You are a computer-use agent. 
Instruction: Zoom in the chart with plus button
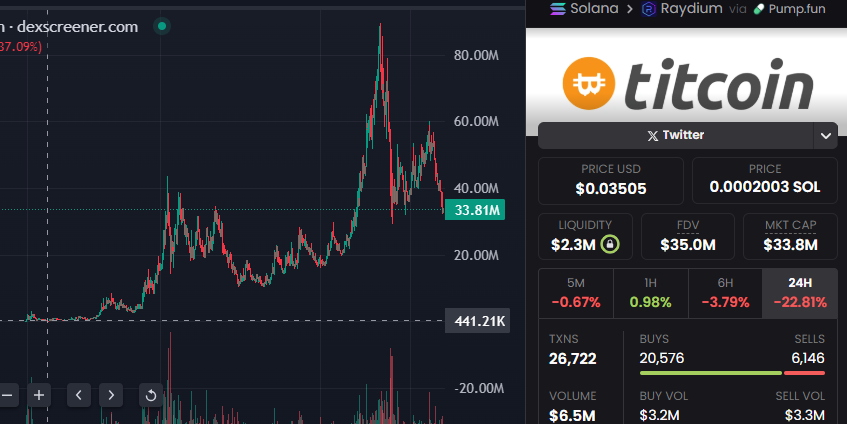click(x=39, y=395)
